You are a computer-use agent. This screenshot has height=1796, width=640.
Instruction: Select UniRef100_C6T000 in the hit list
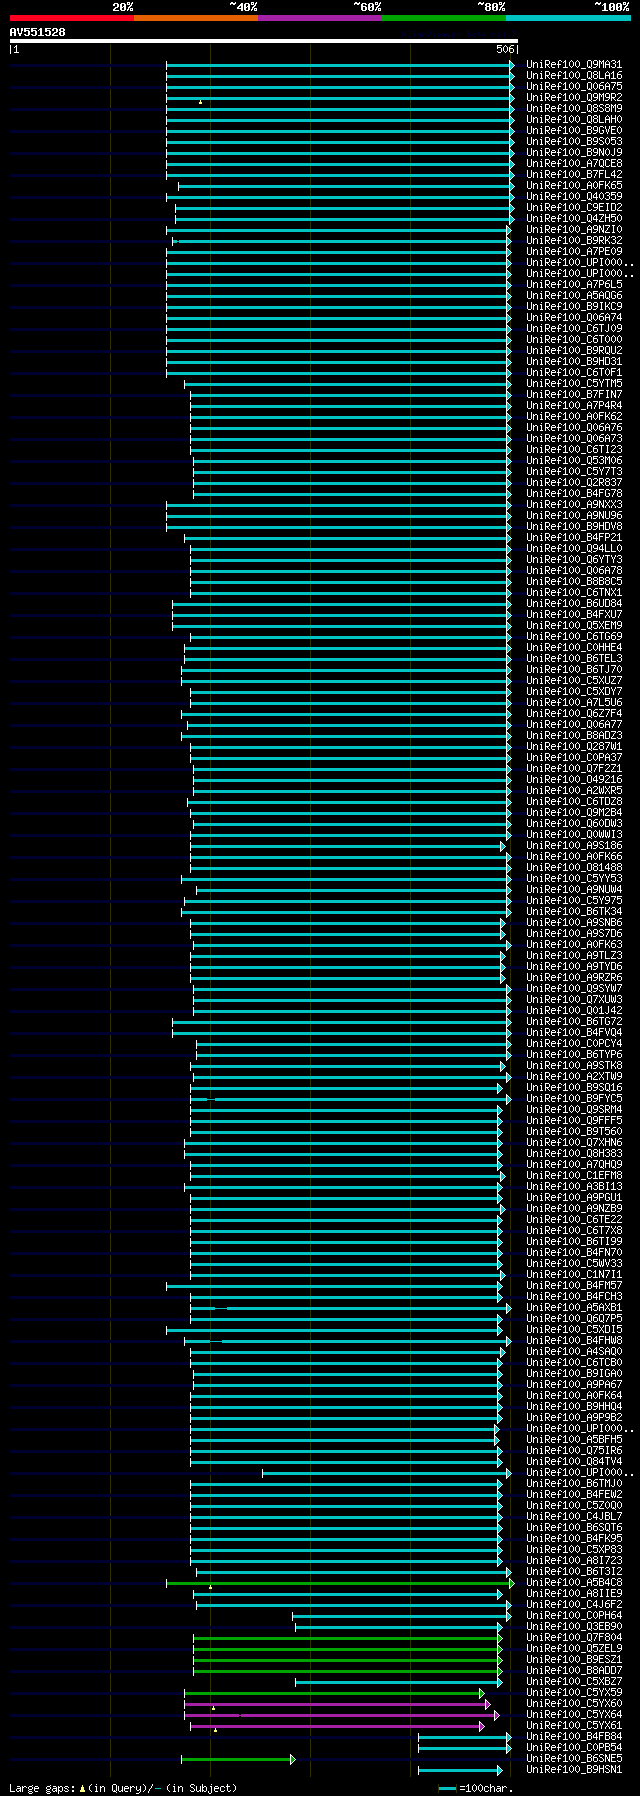click(x=574, y=340)
